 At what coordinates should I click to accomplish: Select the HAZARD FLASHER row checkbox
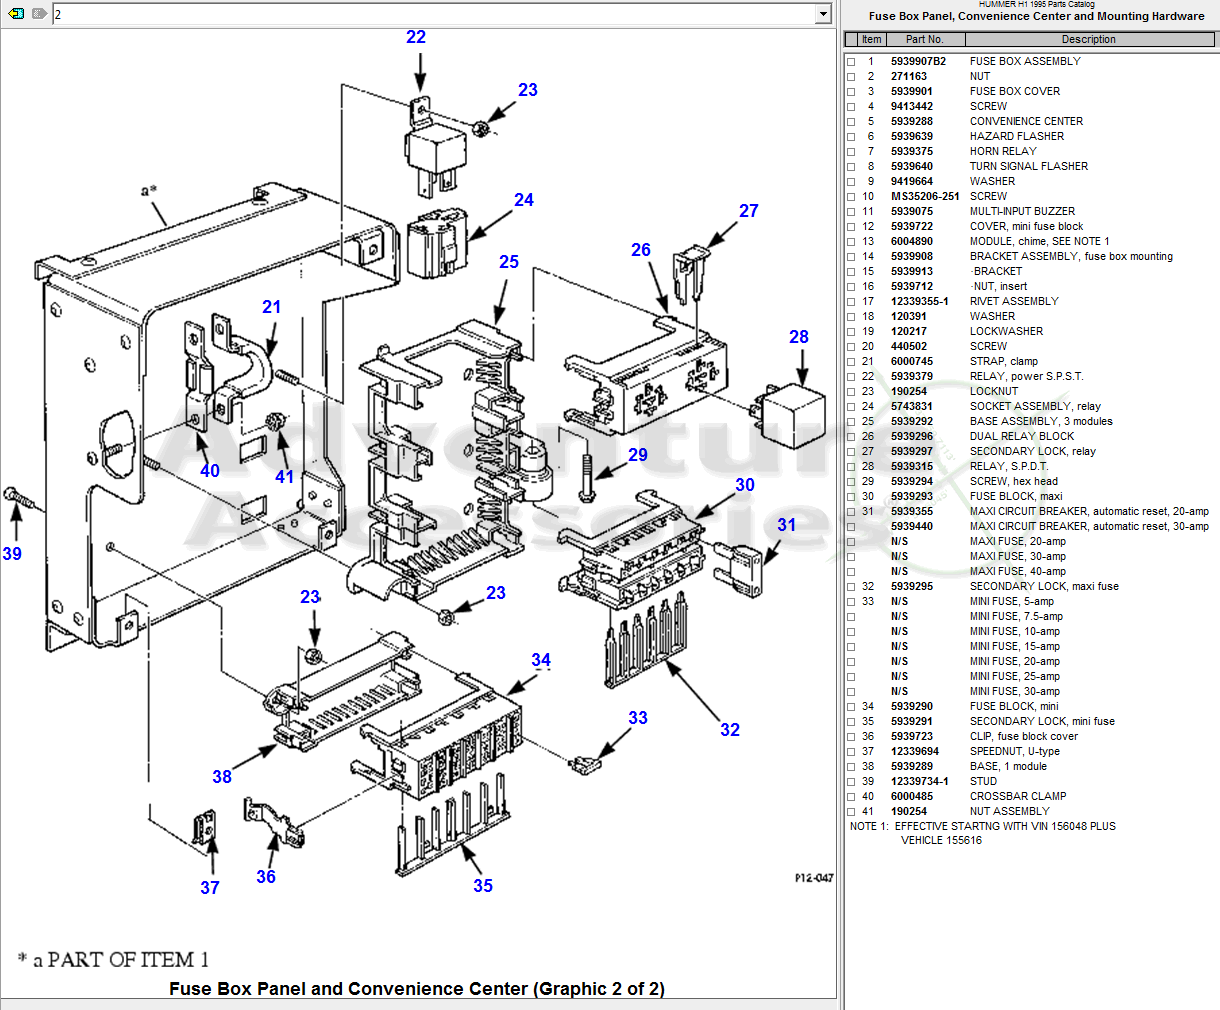tap(851, 137)
